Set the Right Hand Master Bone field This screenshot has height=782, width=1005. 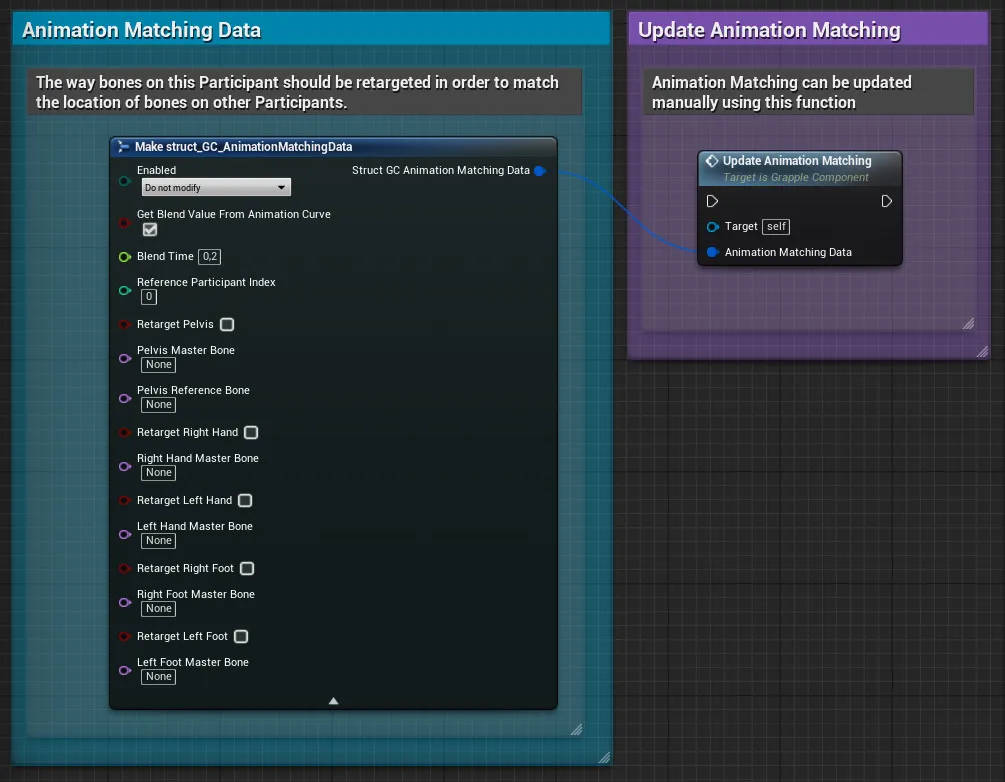click(x=158, y=472)
